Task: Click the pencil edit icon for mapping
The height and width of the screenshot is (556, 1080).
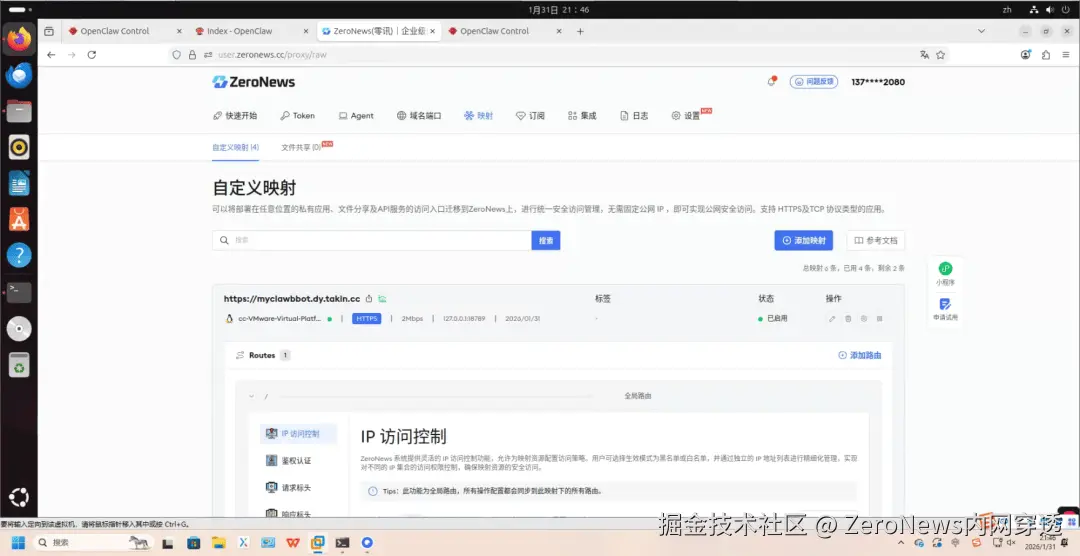Action: [x=832, y=319]
